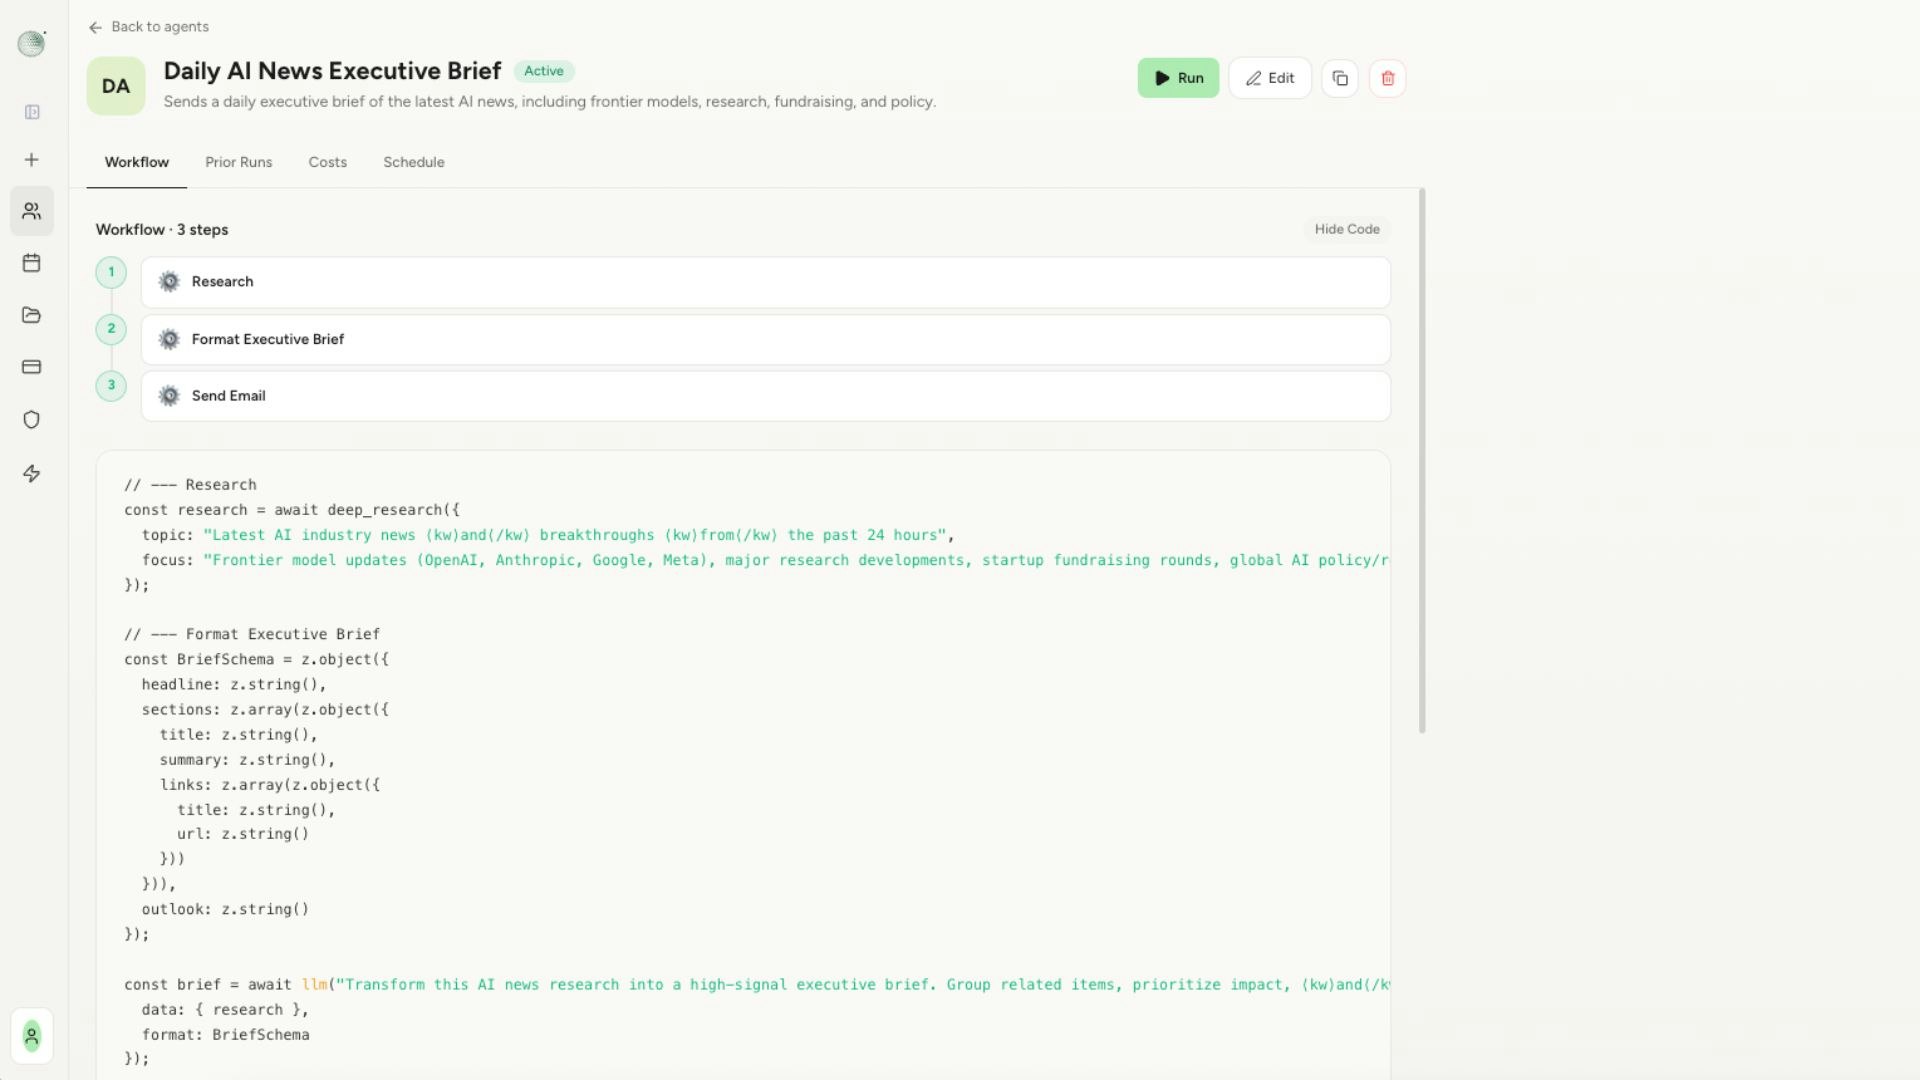Image resolution: width=1920 pixels, height=1080 pixels.
Task: Open the shield security sidebar icon
Action: coord(32,420)
